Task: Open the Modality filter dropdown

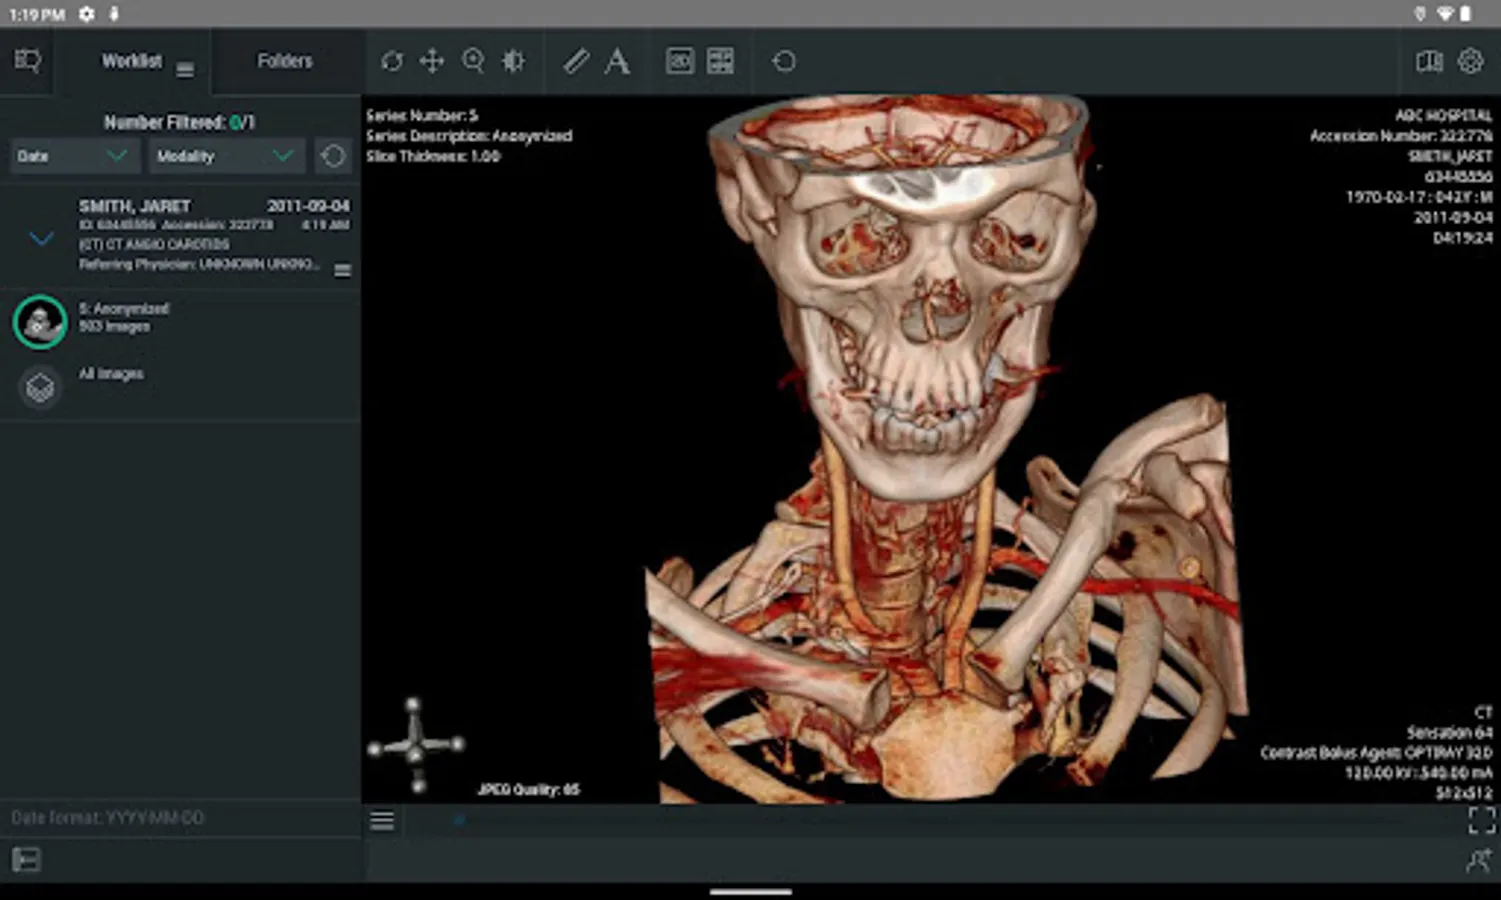Action: pyautogui.click(x=225, y=156)
